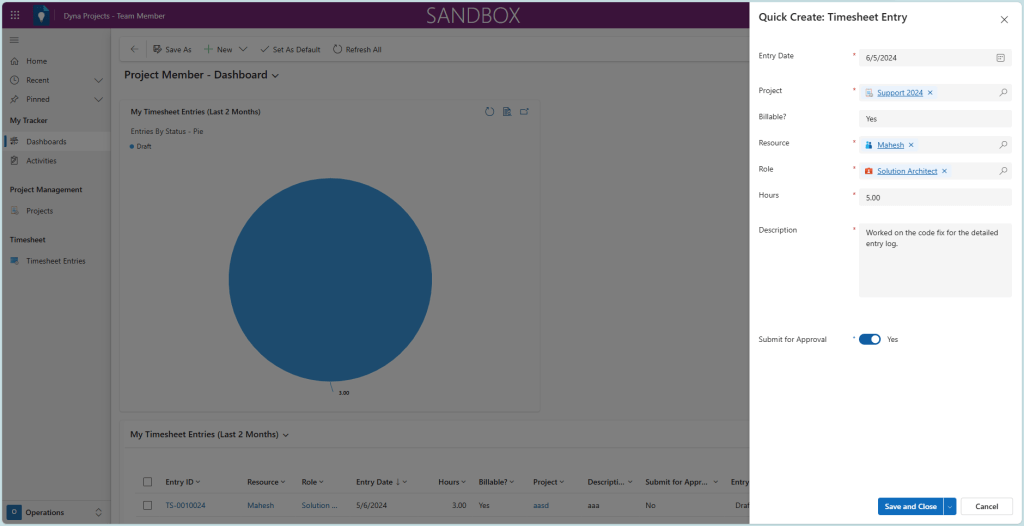Remove Mahesh from the Resource field
Screen dimensions: 1024x526
pyautogui.click(x=911, y=145)
